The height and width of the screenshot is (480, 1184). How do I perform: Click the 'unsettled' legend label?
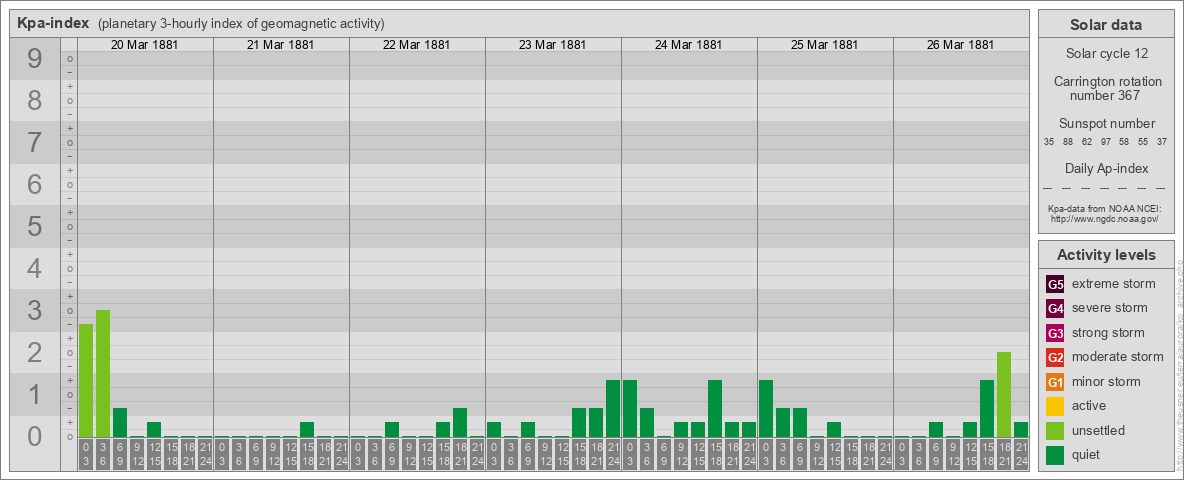pos(1099,430)
